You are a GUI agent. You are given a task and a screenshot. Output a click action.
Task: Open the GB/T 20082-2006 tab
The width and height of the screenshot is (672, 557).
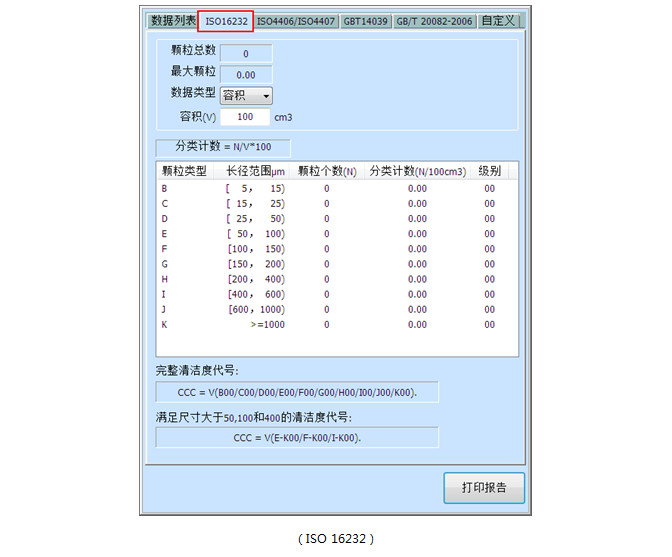coord(433,21)
